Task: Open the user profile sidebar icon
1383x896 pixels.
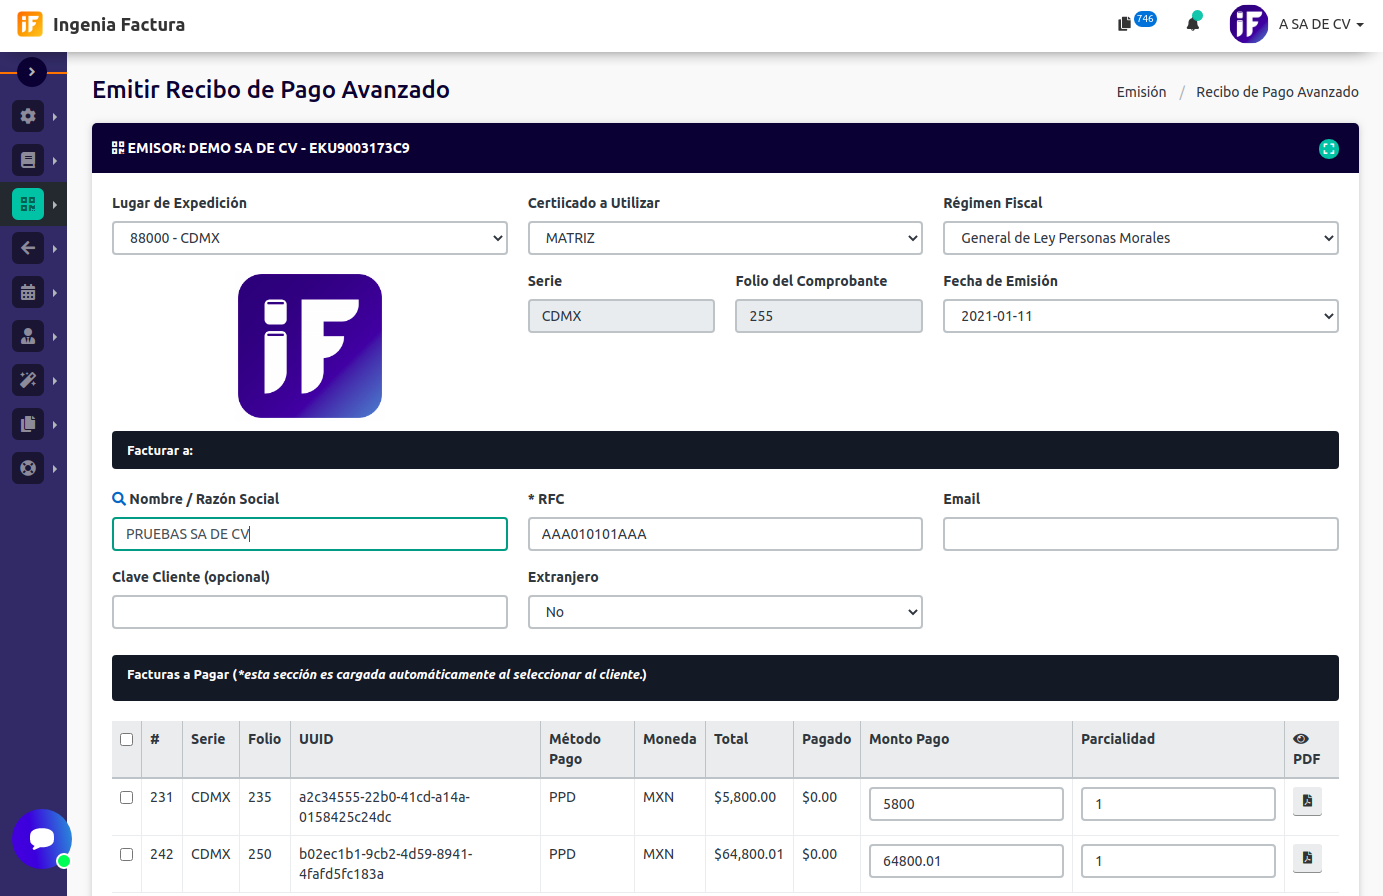Action: click(x=28, y=336)
